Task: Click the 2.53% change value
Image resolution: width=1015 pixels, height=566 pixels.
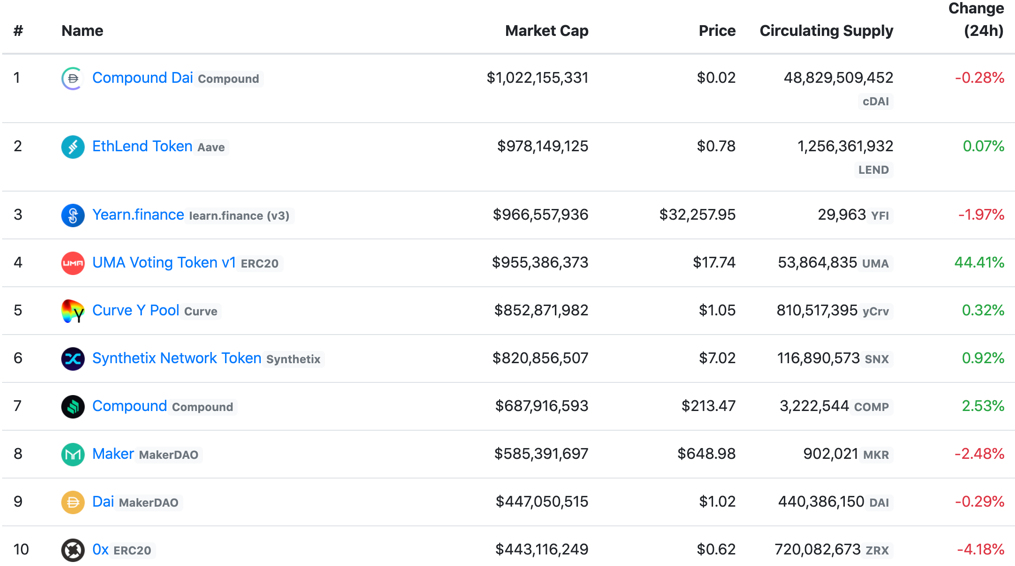Action: tap(983, 407)
